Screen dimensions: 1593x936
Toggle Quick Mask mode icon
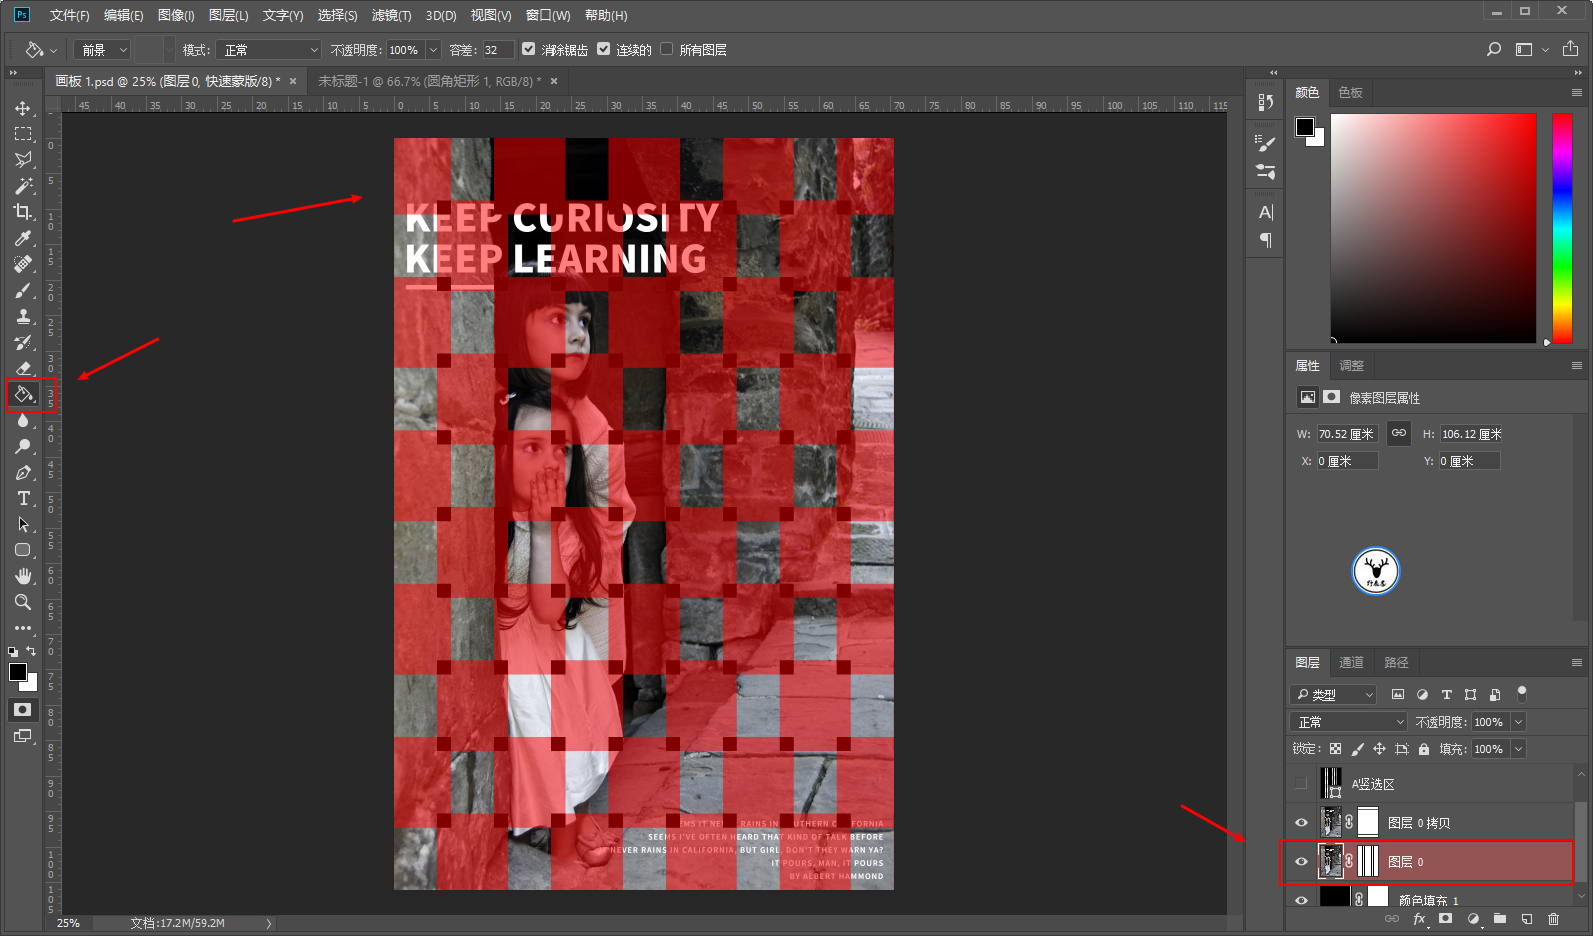tap(22, 709)
